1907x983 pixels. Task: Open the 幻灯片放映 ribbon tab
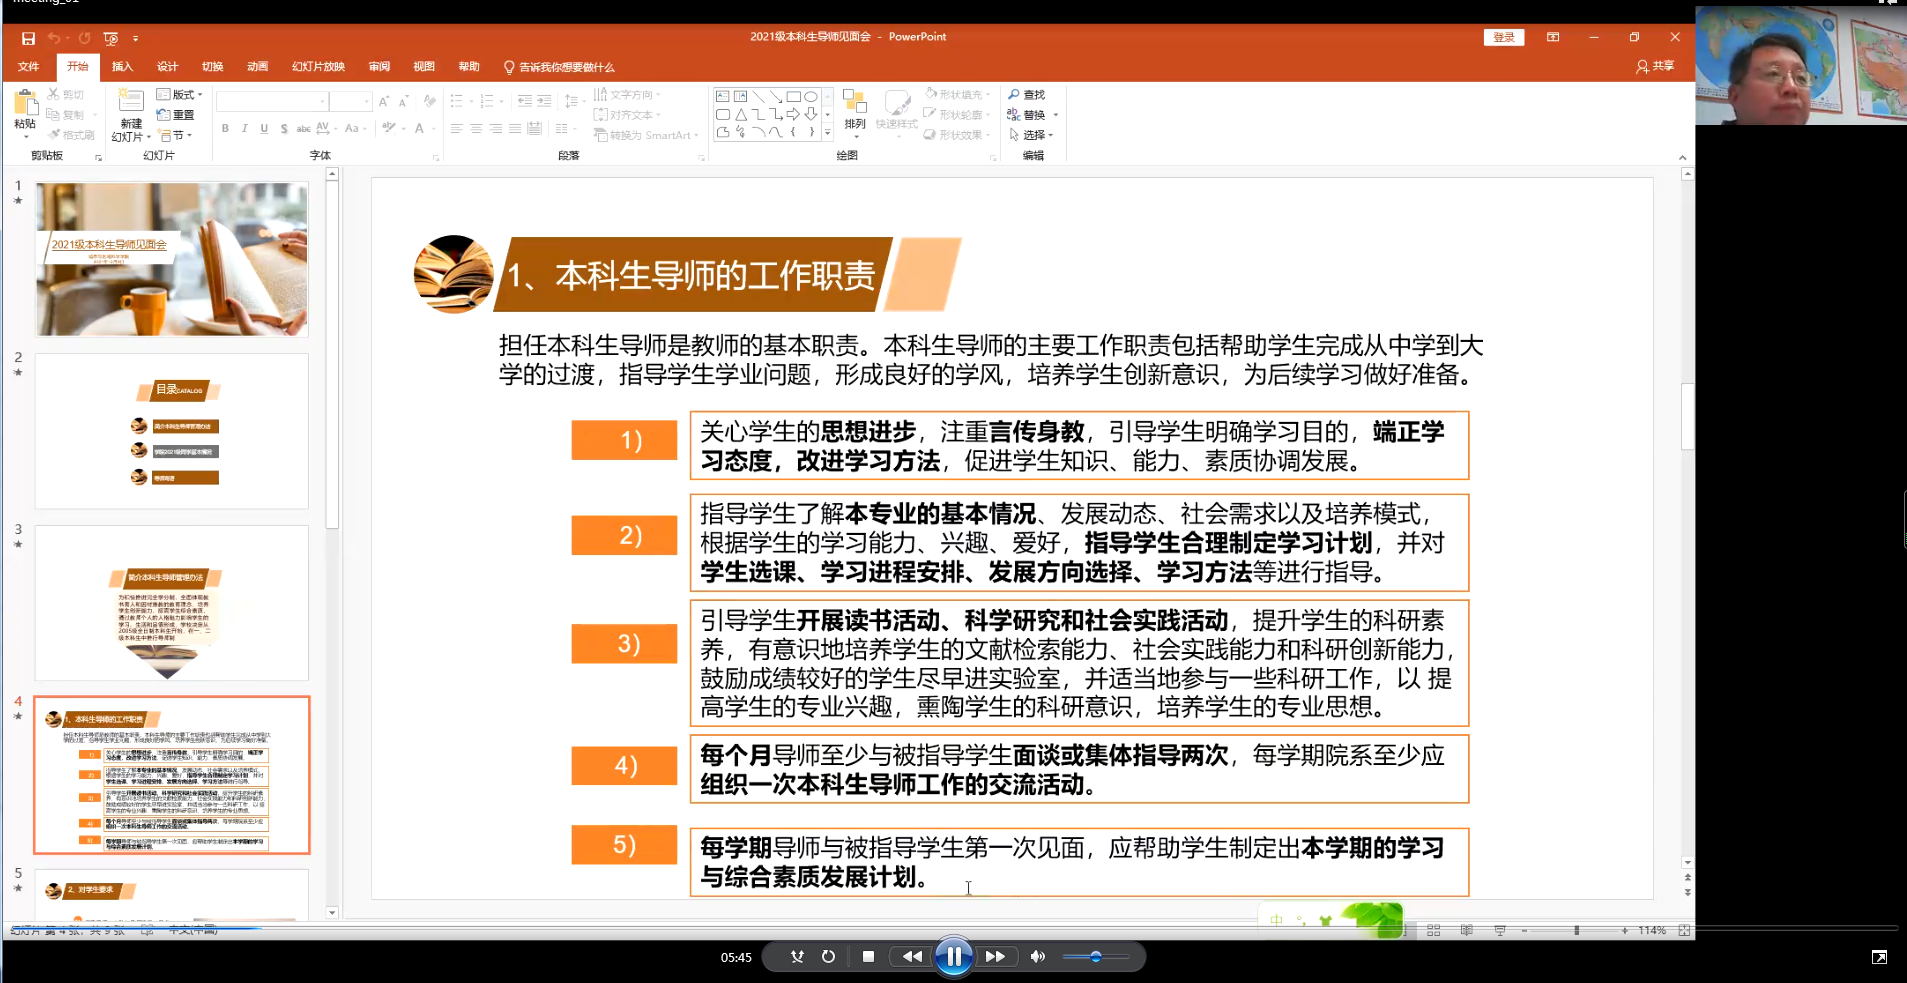[x=318, y=67]
